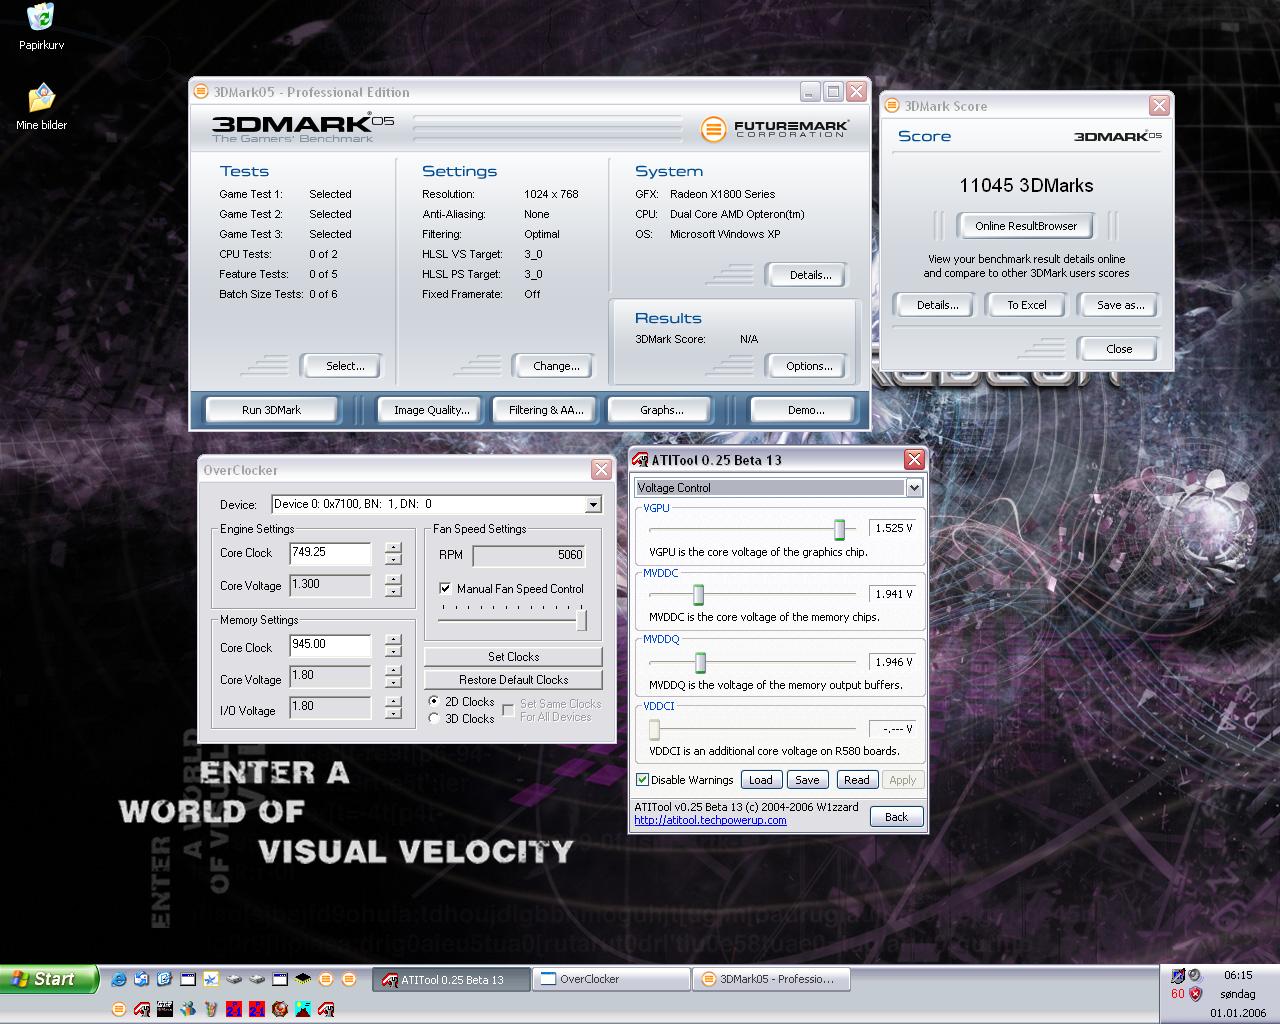Click the VGPU voltage slider handle
Viewport: 1280px width, 1024px height.
[x=839, y=529]
